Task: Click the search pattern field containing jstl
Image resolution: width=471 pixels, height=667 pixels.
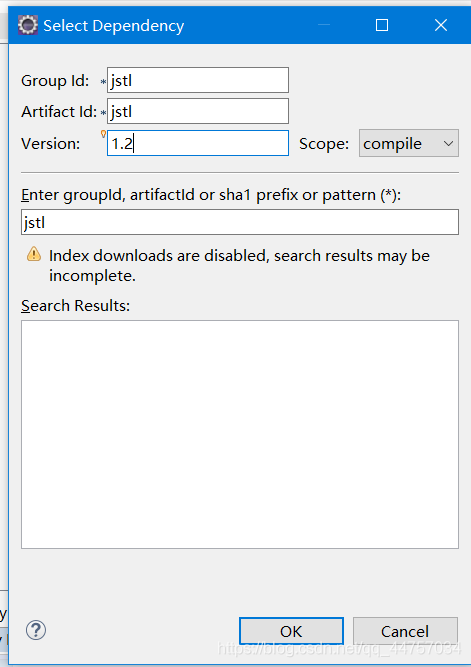Action: coord(240,222)
